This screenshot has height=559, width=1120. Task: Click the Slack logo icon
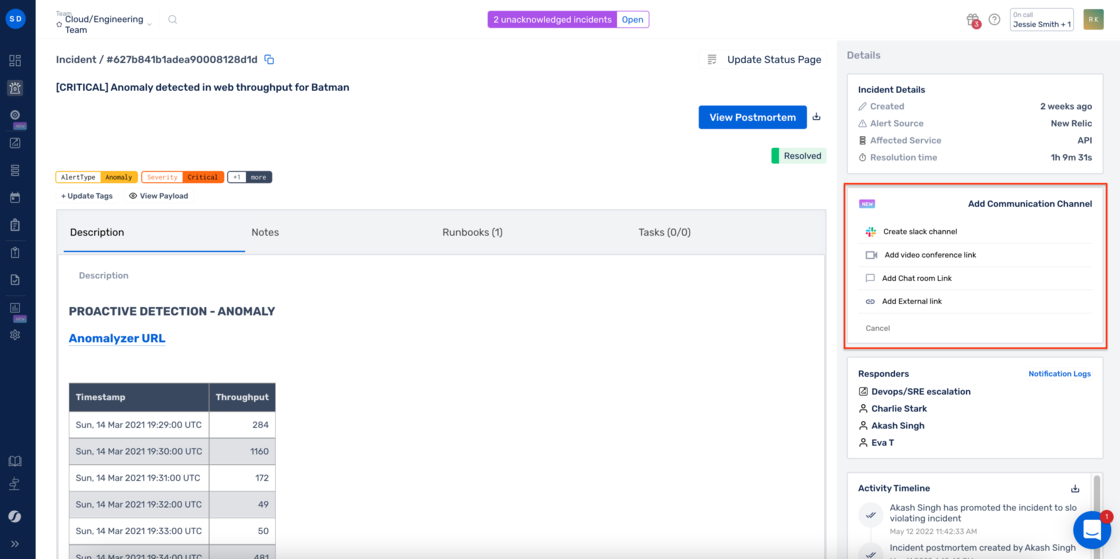click(x=871, y=231)
